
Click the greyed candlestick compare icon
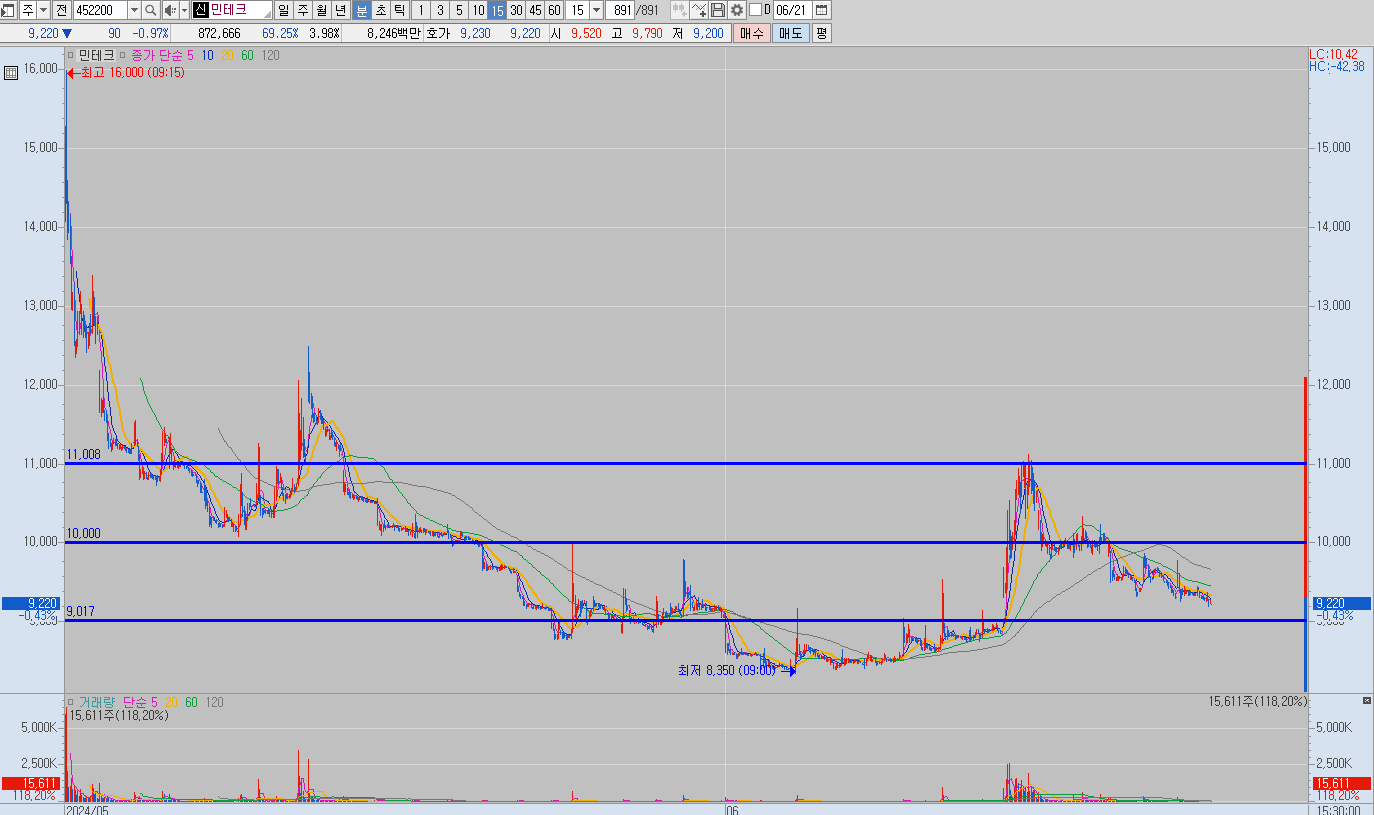point(679,10)
